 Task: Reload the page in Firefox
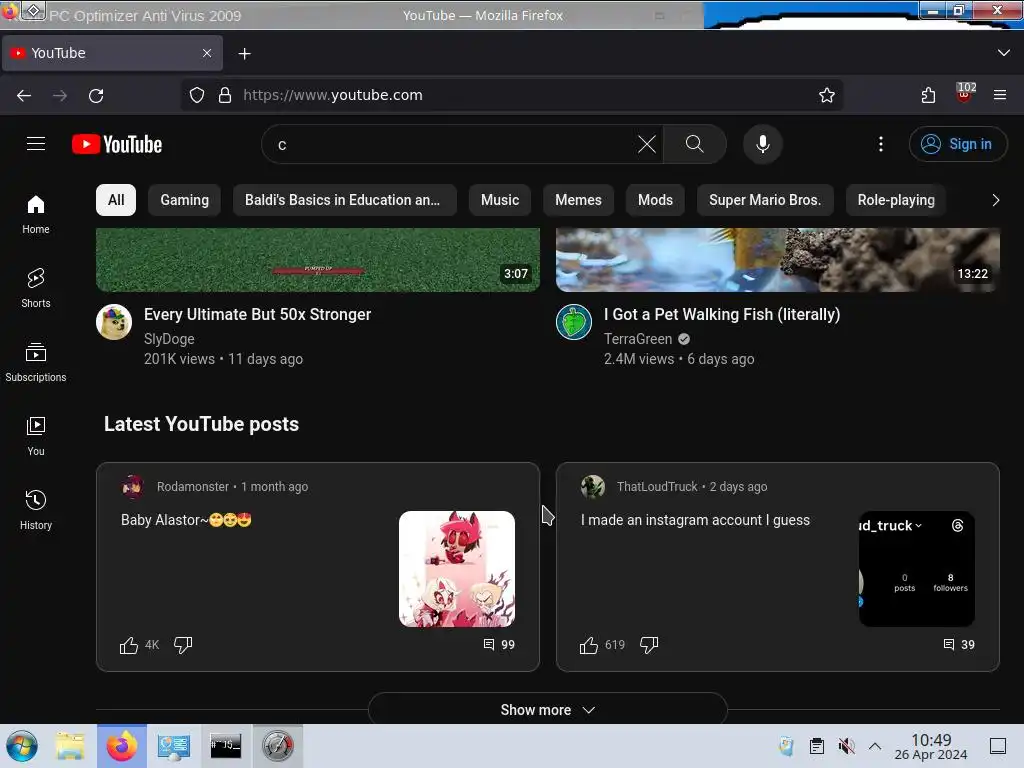(x=96, y=95)
